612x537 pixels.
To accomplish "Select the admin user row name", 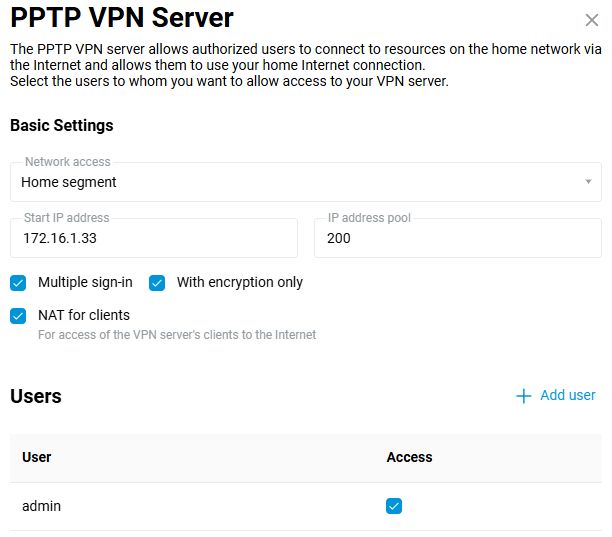I will pyautogui.click(x=41, y=506).
